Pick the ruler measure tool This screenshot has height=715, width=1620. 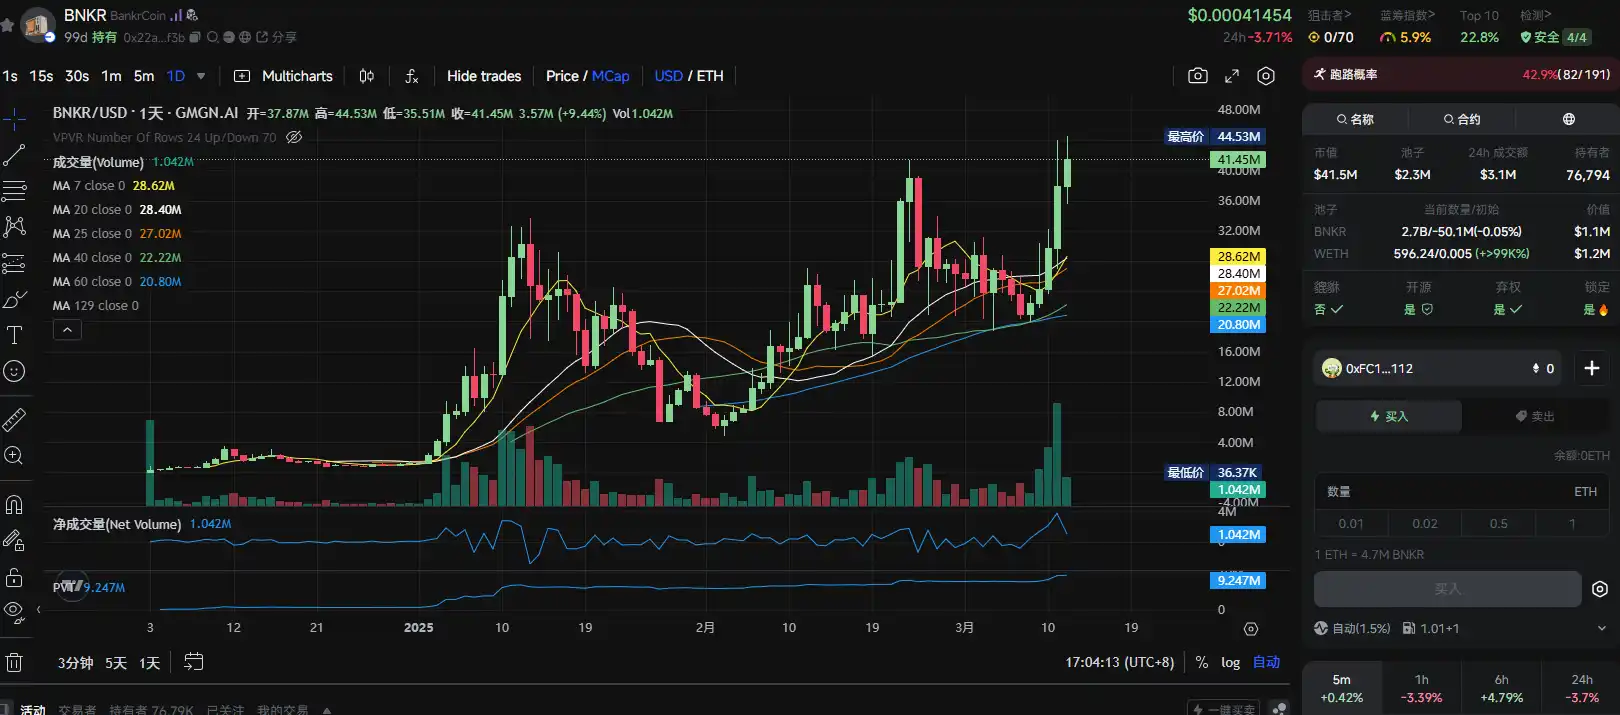click(14, 419)
